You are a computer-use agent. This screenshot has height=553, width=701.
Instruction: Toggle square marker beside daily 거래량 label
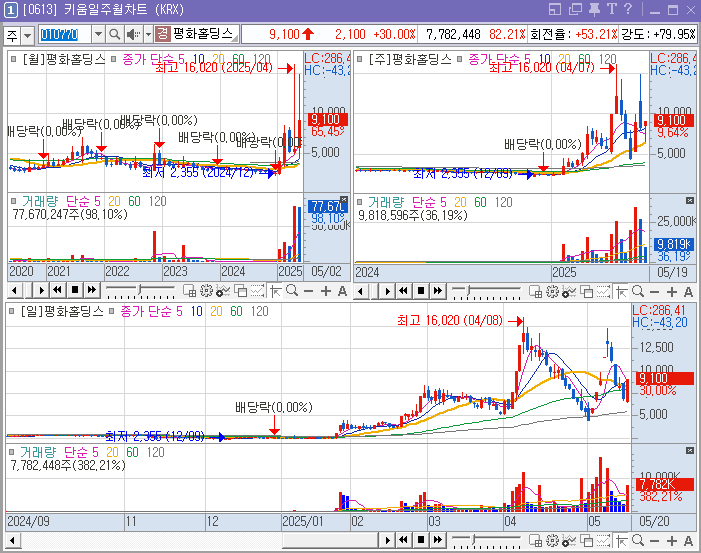coord(12,452)
